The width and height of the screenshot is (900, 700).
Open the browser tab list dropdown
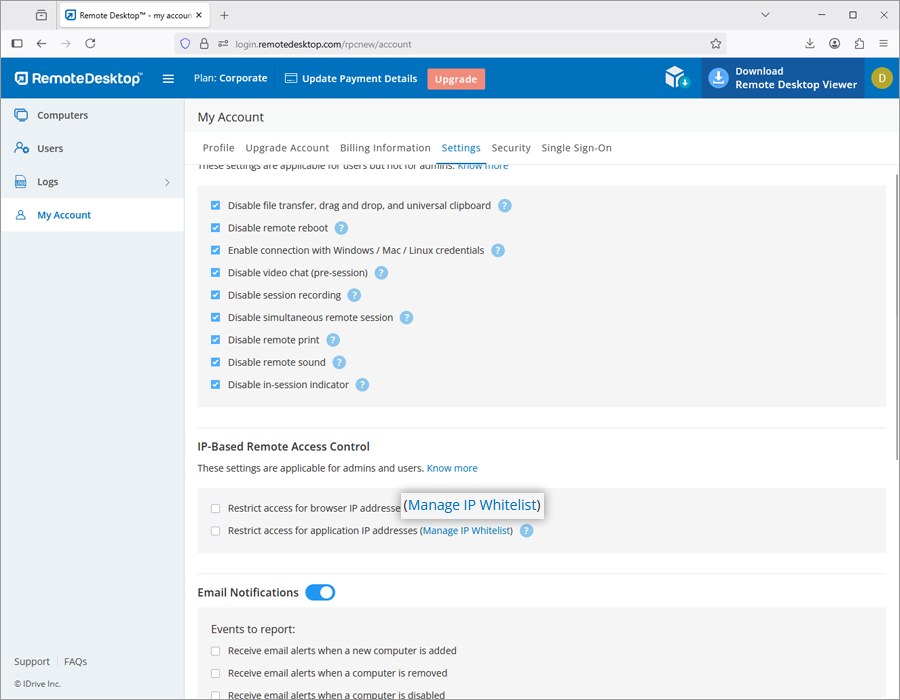pyautogui.click(x=765, y=15)
